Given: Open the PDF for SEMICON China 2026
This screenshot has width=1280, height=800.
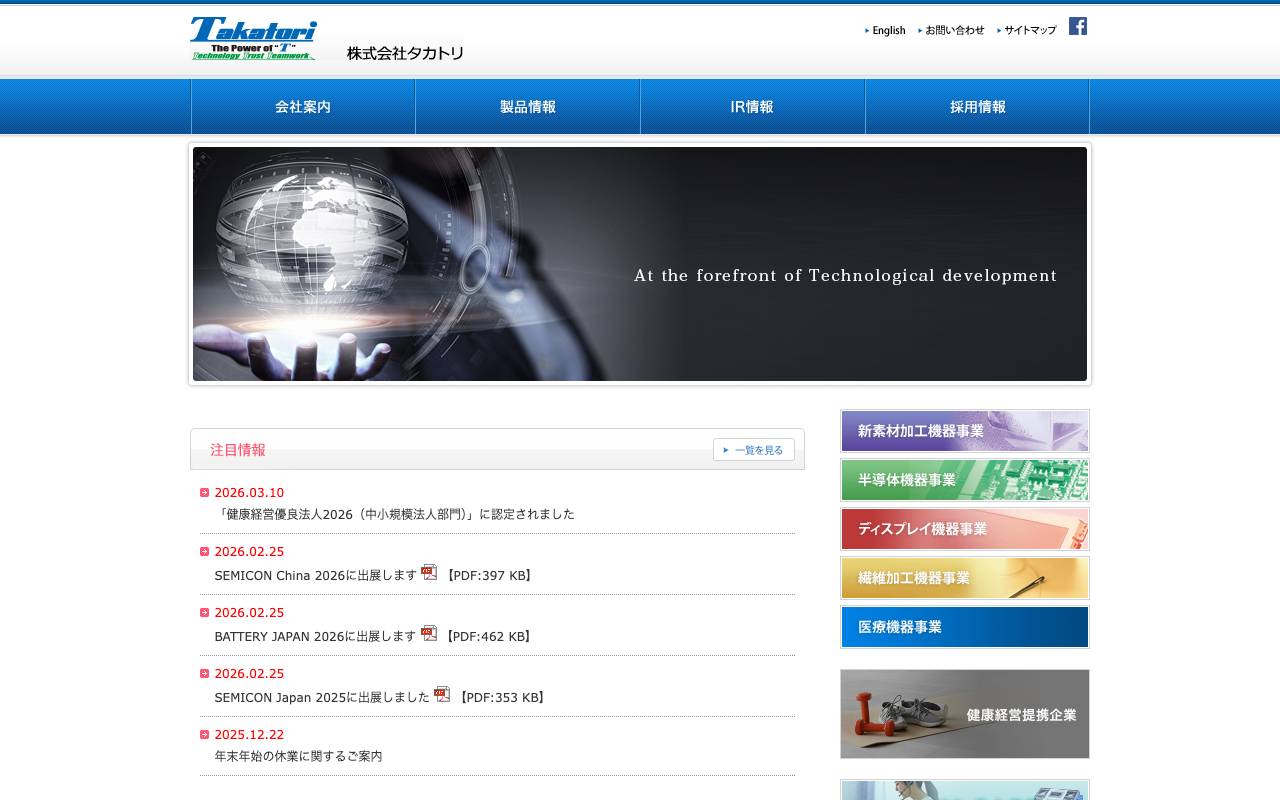Looking at the screenshot, I should tap(429, 572).
